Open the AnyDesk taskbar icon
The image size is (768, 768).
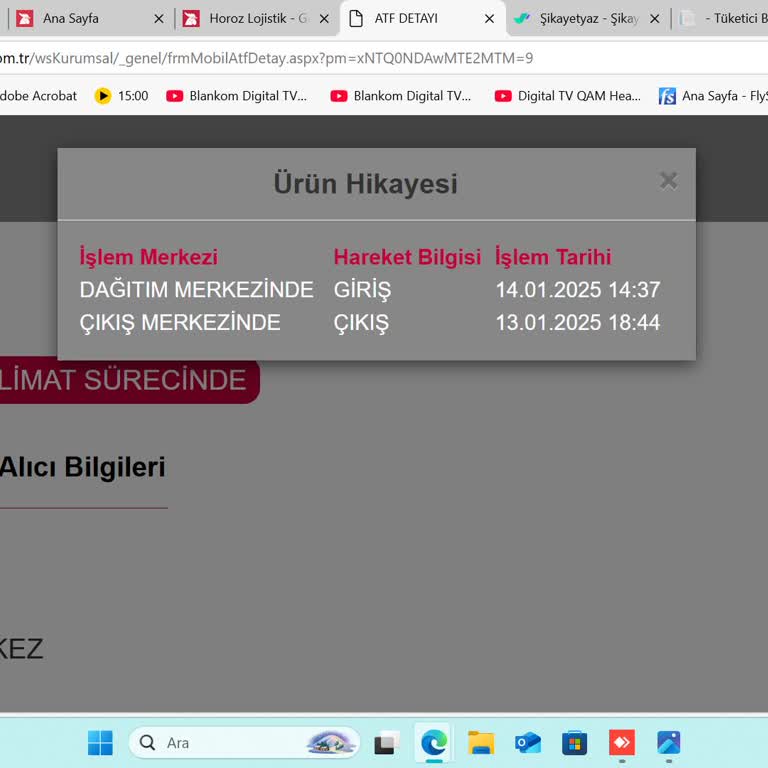[622, 743]
